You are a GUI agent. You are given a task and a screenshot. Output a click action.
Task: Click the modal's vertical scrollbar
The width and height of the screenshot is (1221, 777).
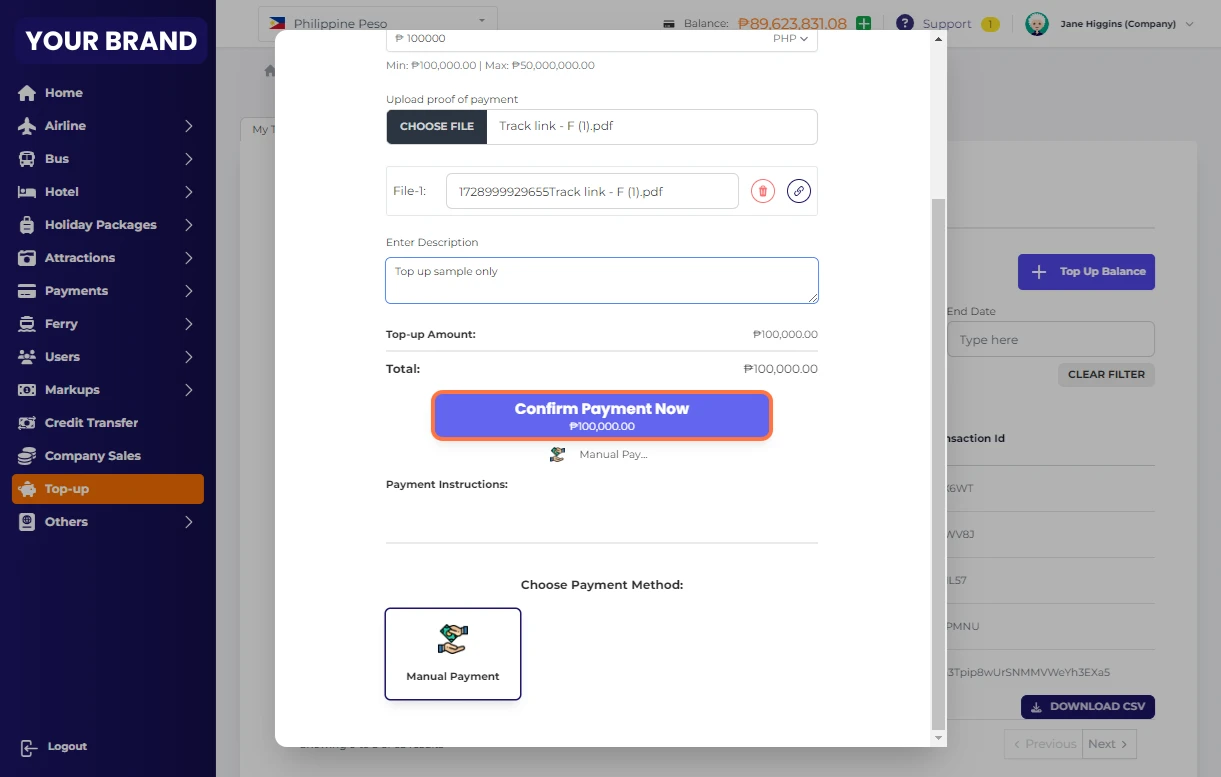click(x=937, y=460)
